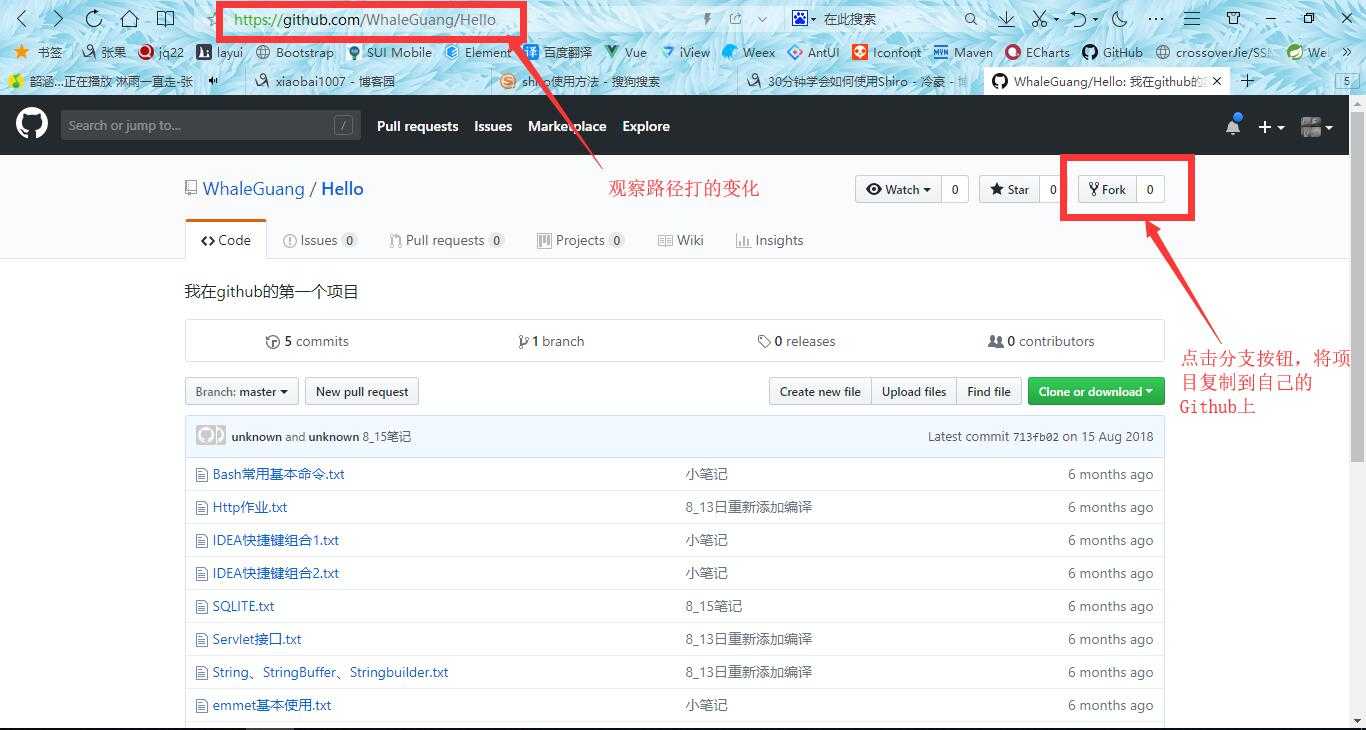Viewport: 1366px width, 730px height.
Task: Open Pull requests in GitHub header
Action: tap(417, 126)
